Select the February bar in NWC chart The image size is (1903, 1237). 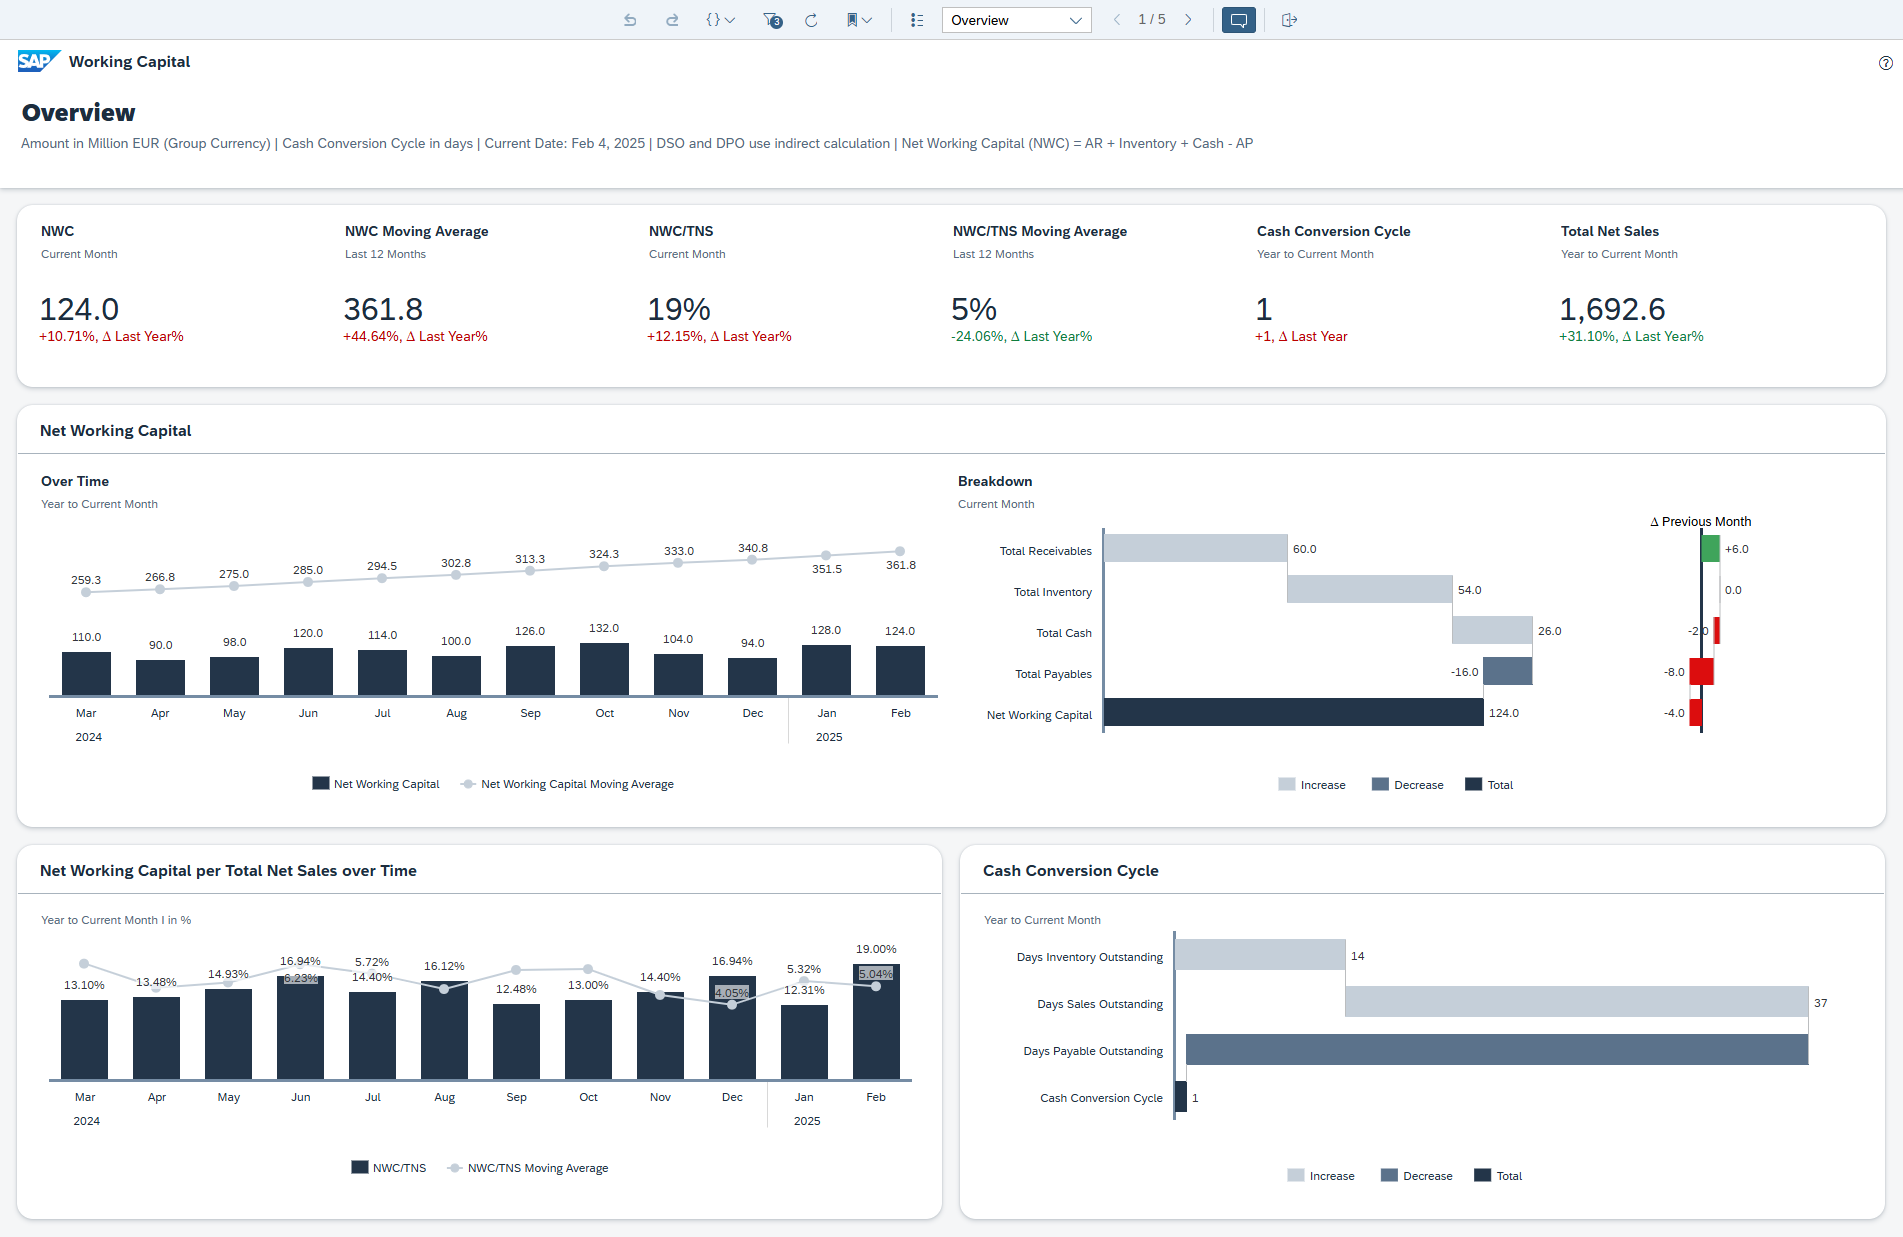pos(900,670)
